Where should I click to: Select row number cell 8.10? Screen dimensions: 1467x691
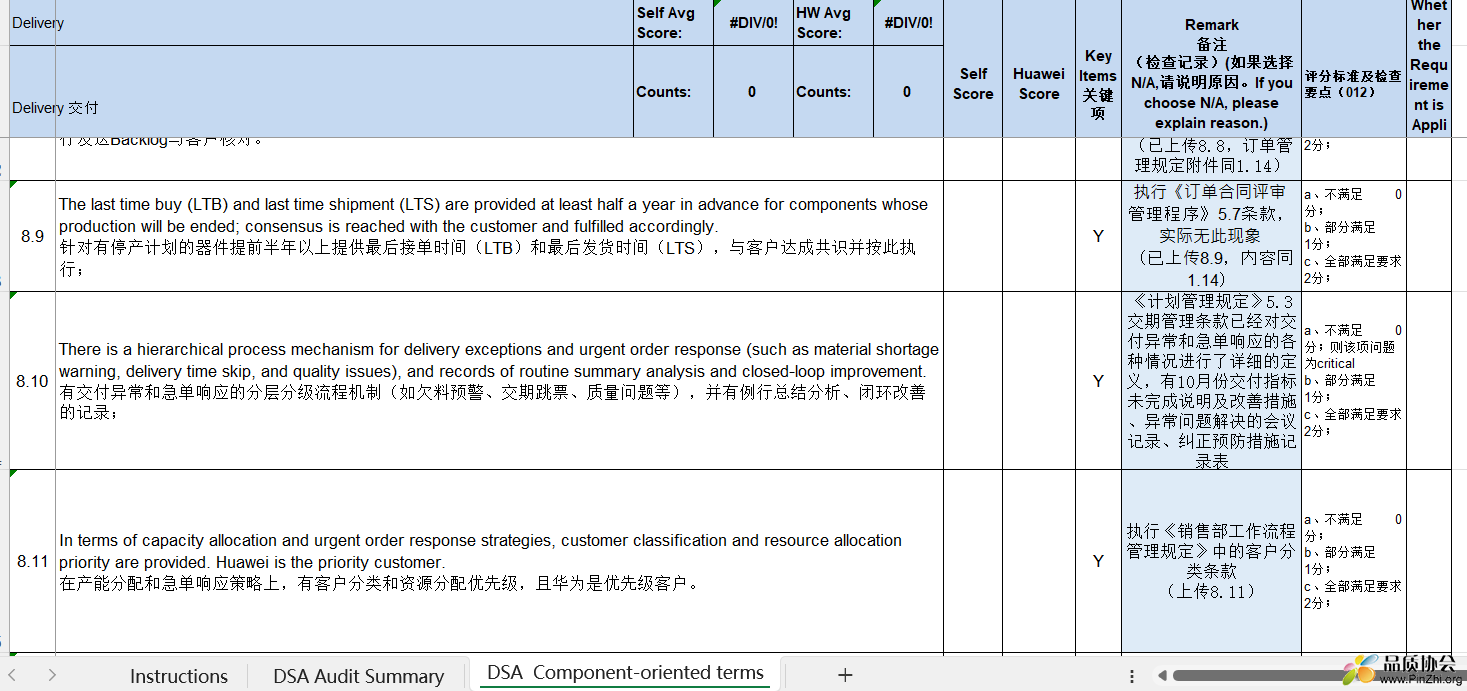pos(32,381)
